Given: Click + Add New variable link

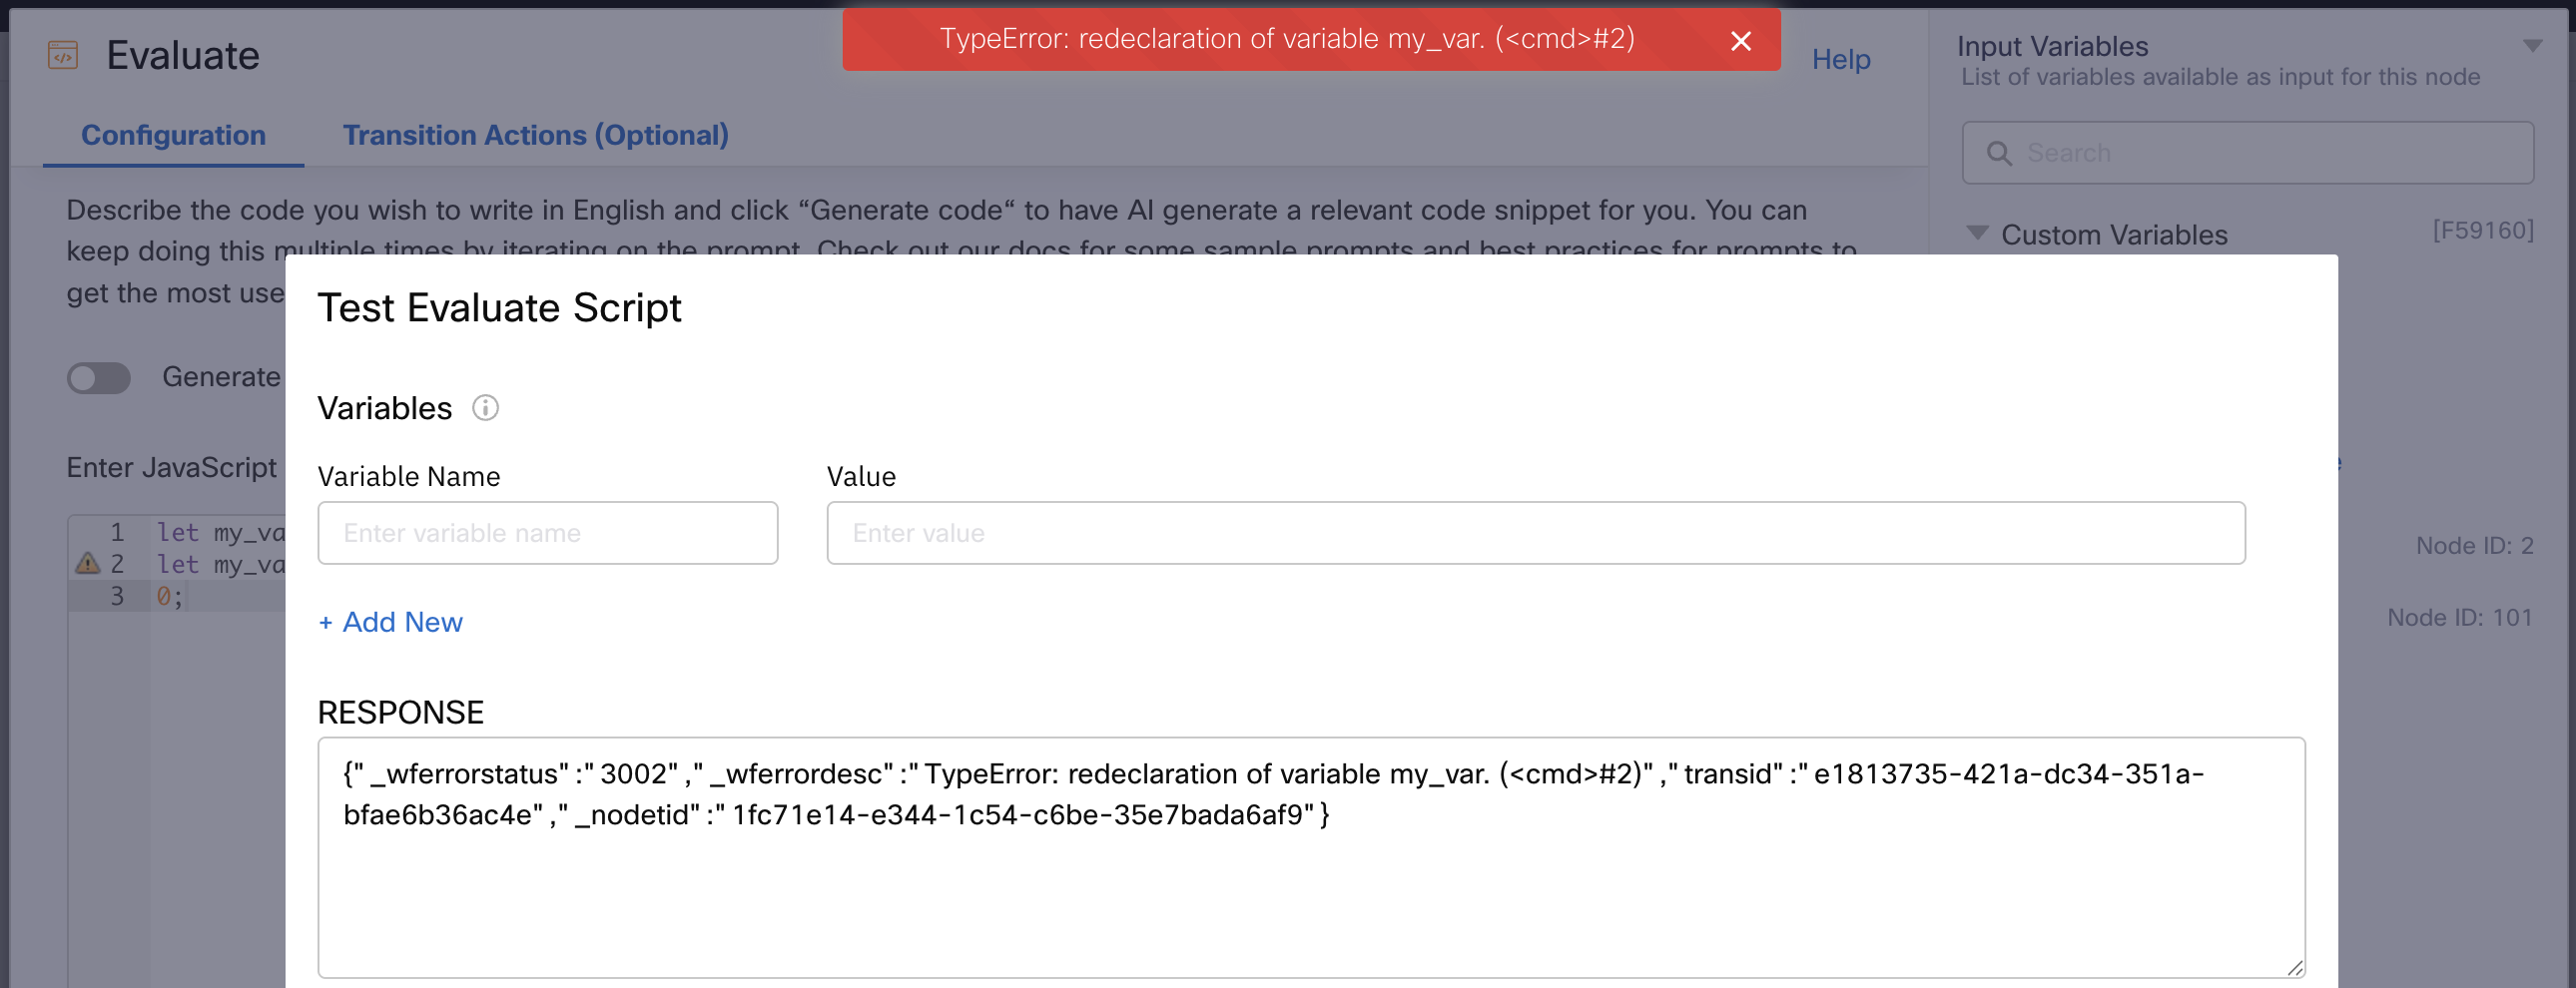Looking at the screenshot, I should pos(391,622).
